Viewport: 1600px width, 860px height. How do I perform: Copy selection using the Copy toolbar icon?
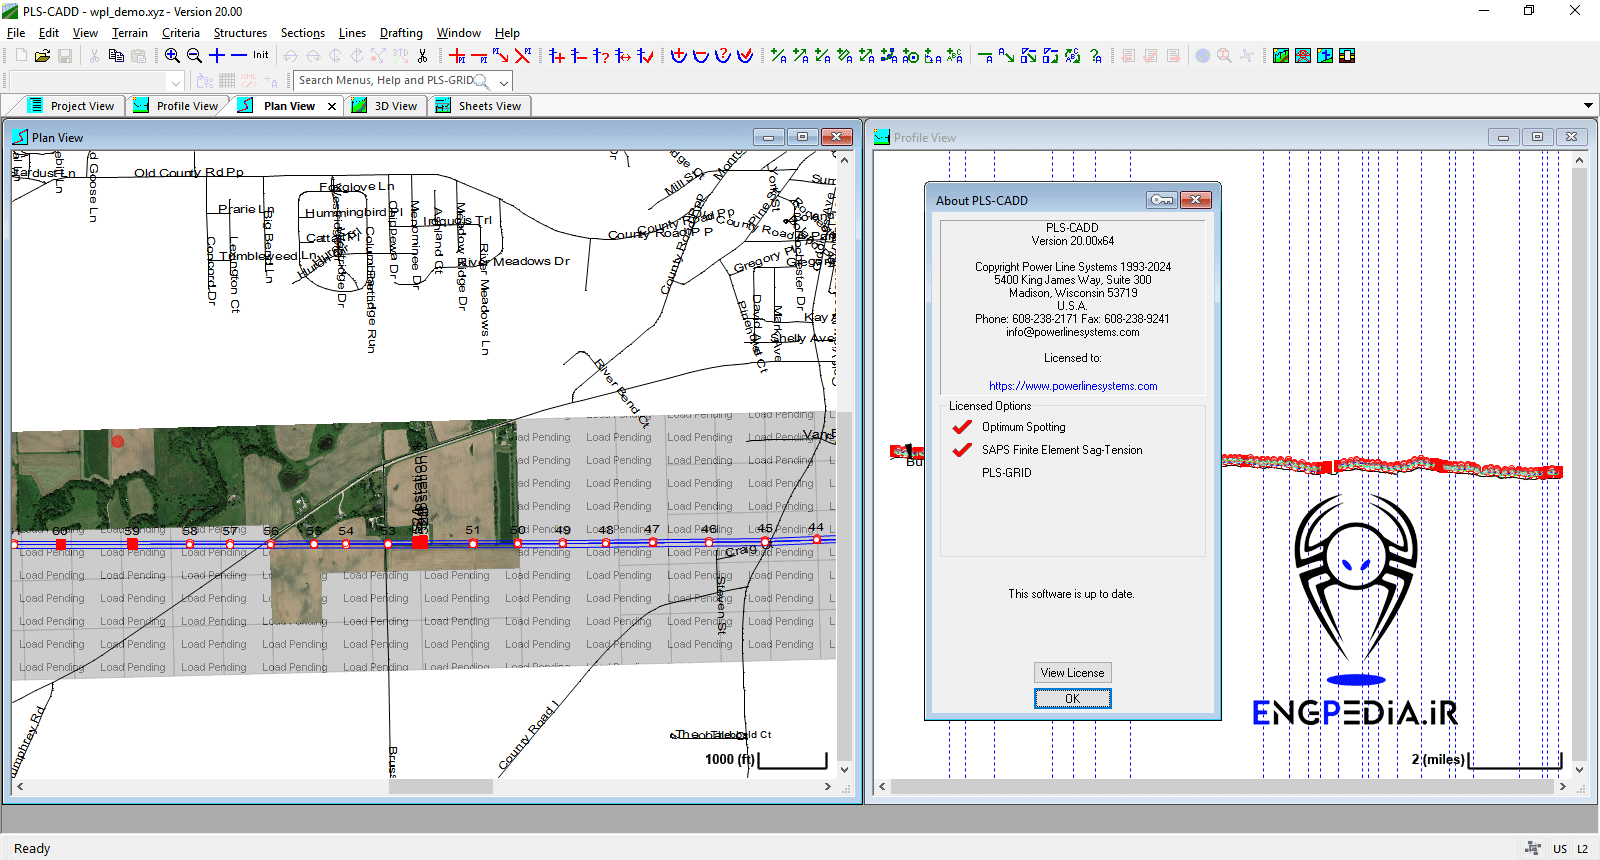[116, 56]
